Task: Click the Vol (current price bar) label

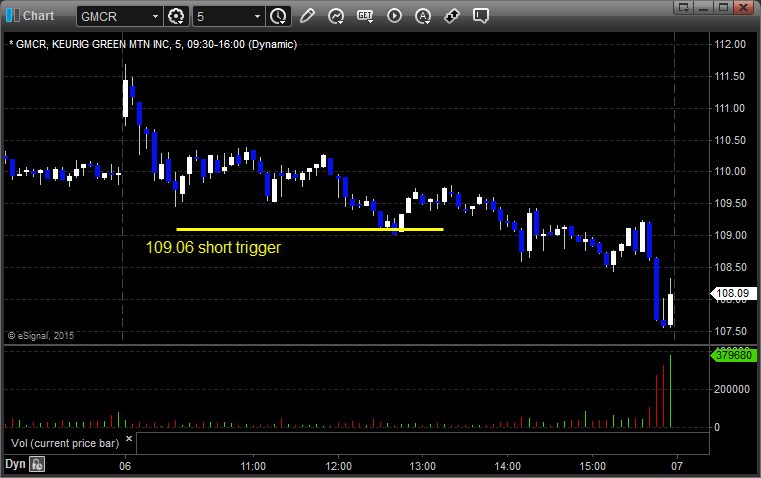Action: (65, 443)
